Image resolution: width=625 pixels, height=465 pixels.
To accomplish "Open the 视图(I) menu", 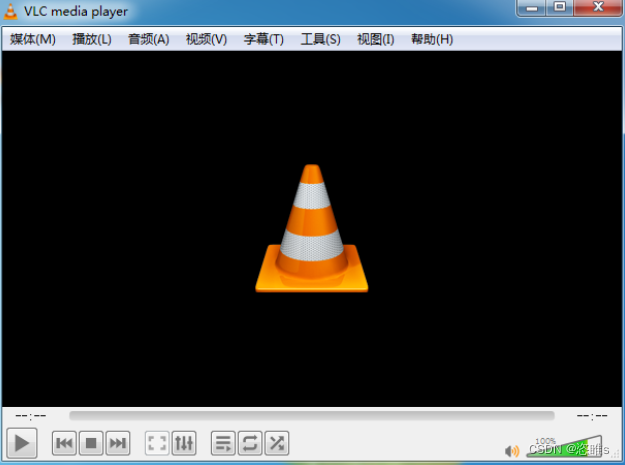I will coord(375,39).
